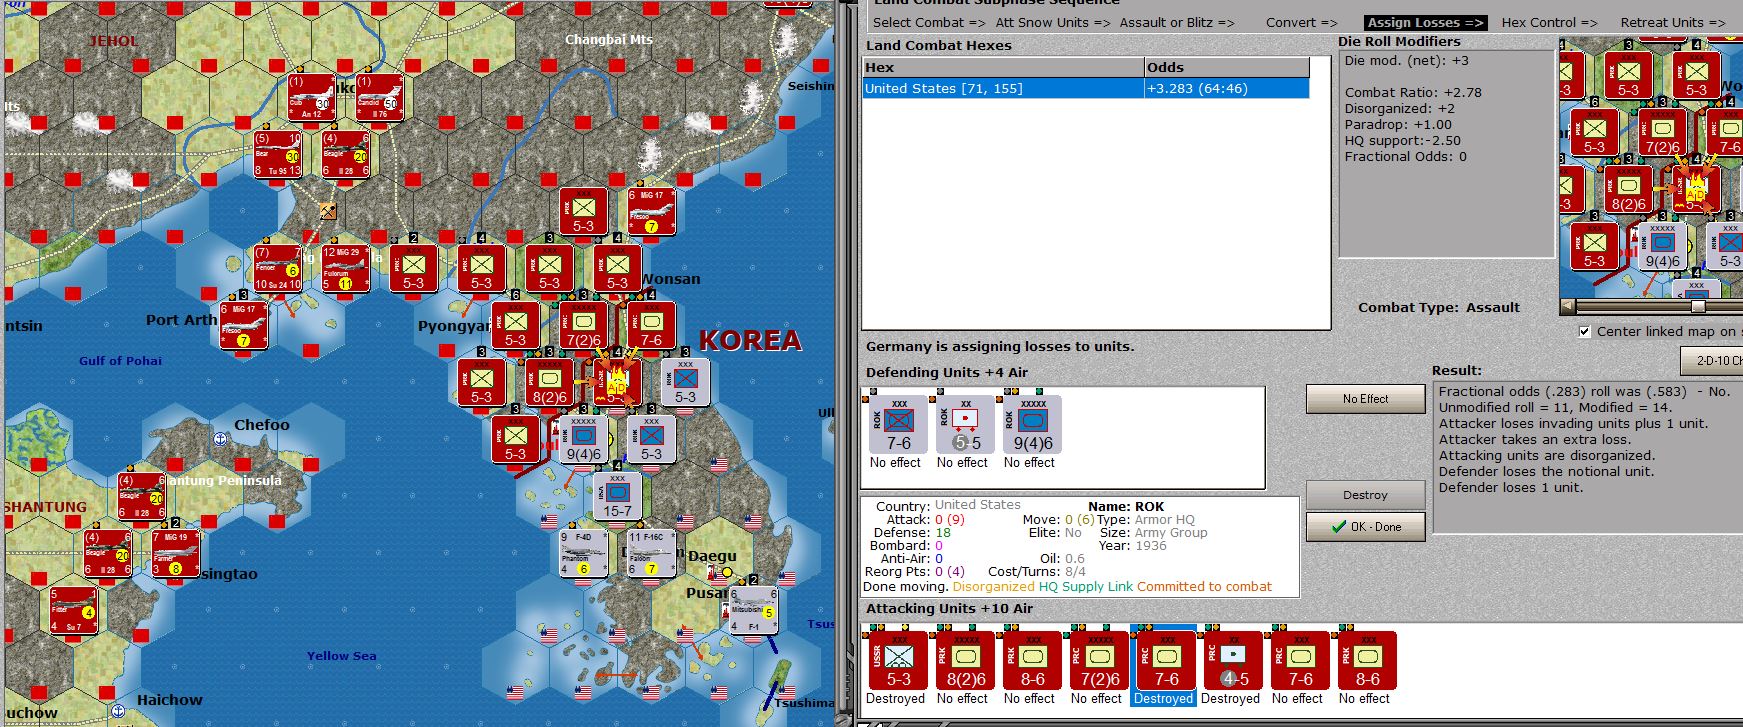Open the 2-D-10 chart button
Viewport: 1743px width, 727px height.
pyautogui.click(x=1712, y=360)
